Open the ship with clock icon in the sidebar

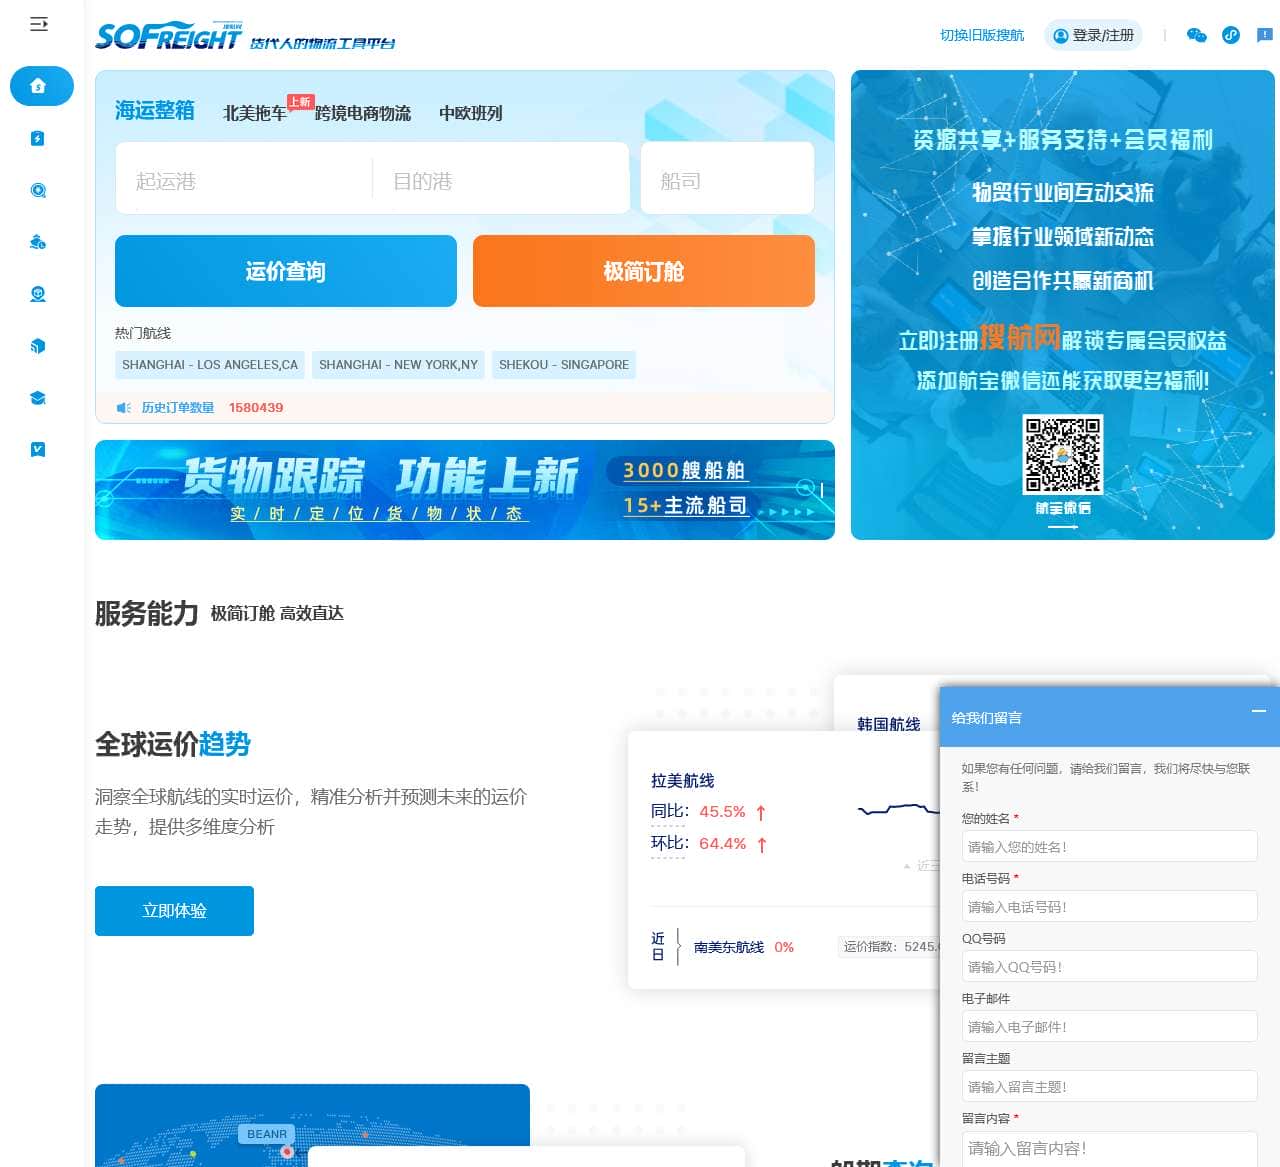pyautogui.click(x=38, y=242)
